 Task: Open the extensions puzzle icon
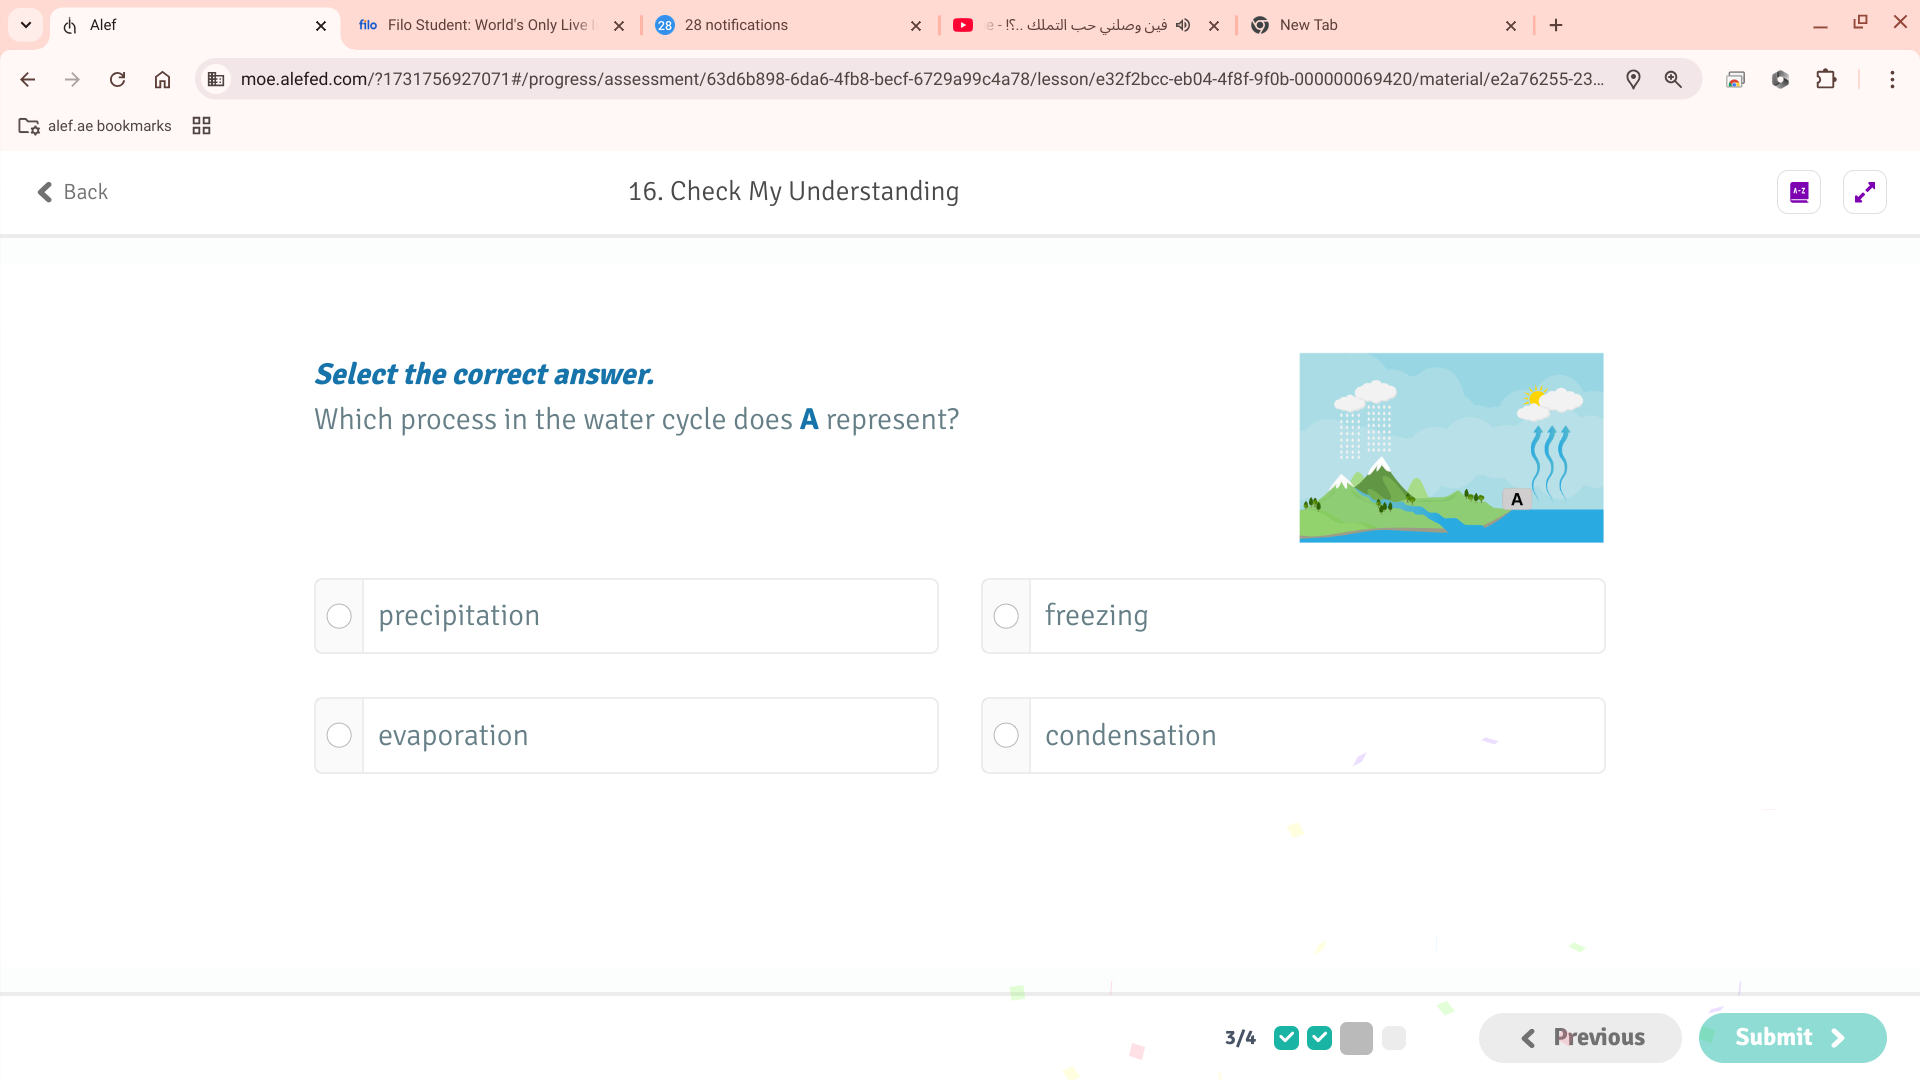coord(1826,79)
